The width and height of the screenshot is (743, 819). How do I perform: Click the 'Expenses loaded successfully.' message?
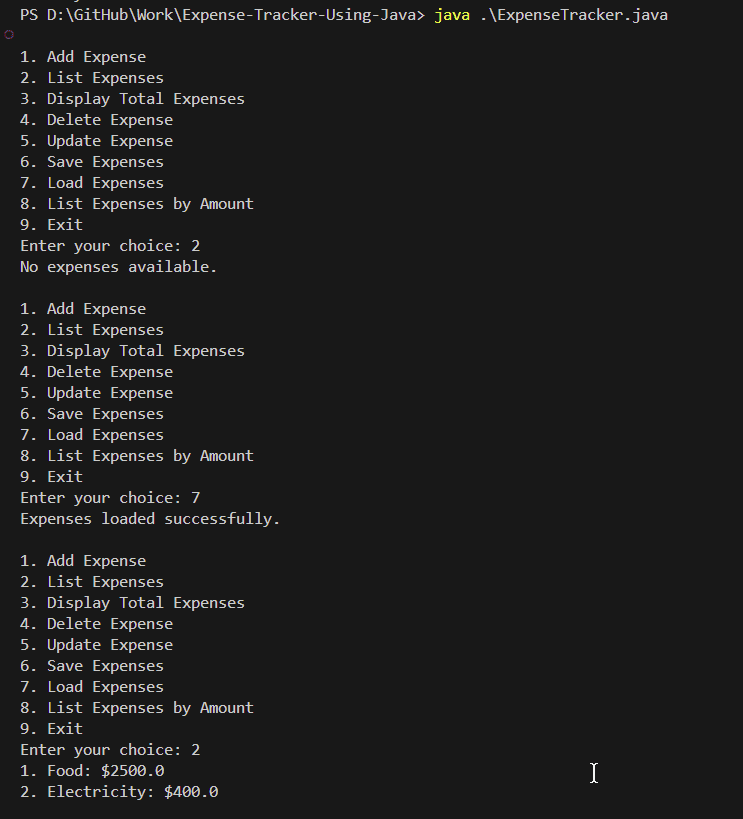pyautogui.click(x=150, y=519)
